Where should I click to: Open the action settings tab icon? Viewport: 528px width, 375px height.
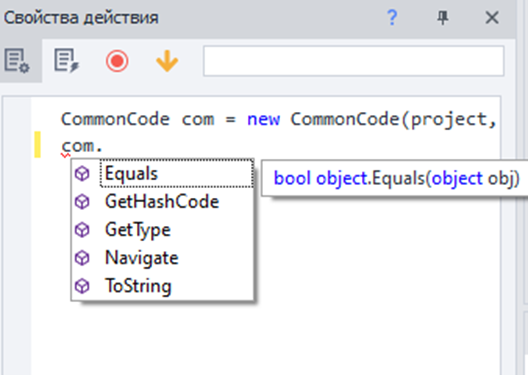coord(17,61)
